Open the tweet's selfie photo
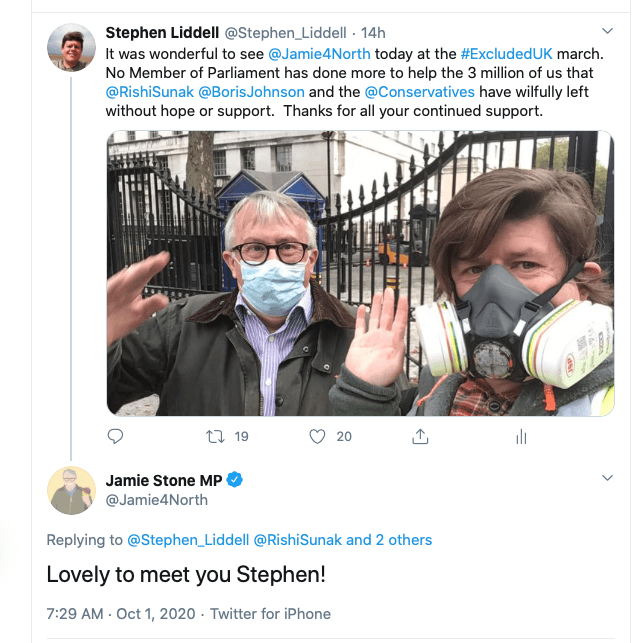Viewport: 641px width, 643px height. pos(360,272)
